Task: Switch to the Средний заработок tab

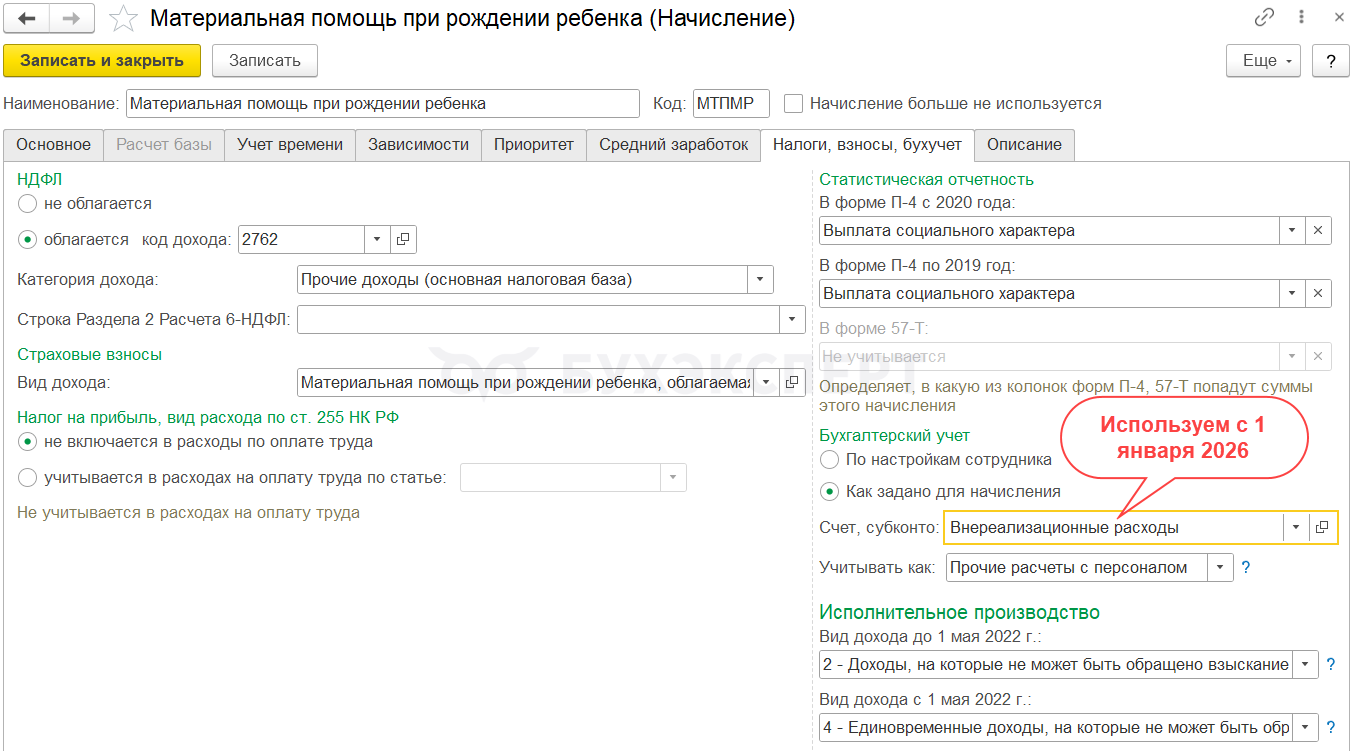Action: (673, 144)
